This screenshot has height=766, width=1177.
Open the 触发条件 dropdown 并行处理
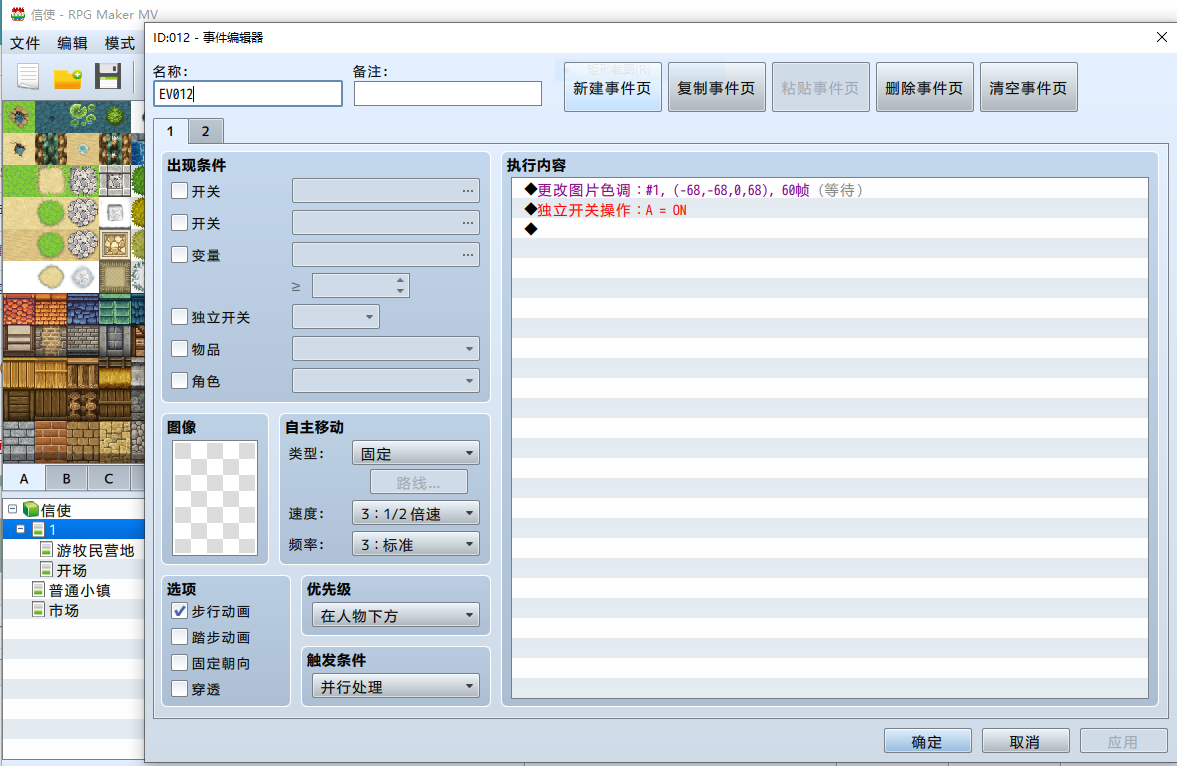[x=396, y=686]
